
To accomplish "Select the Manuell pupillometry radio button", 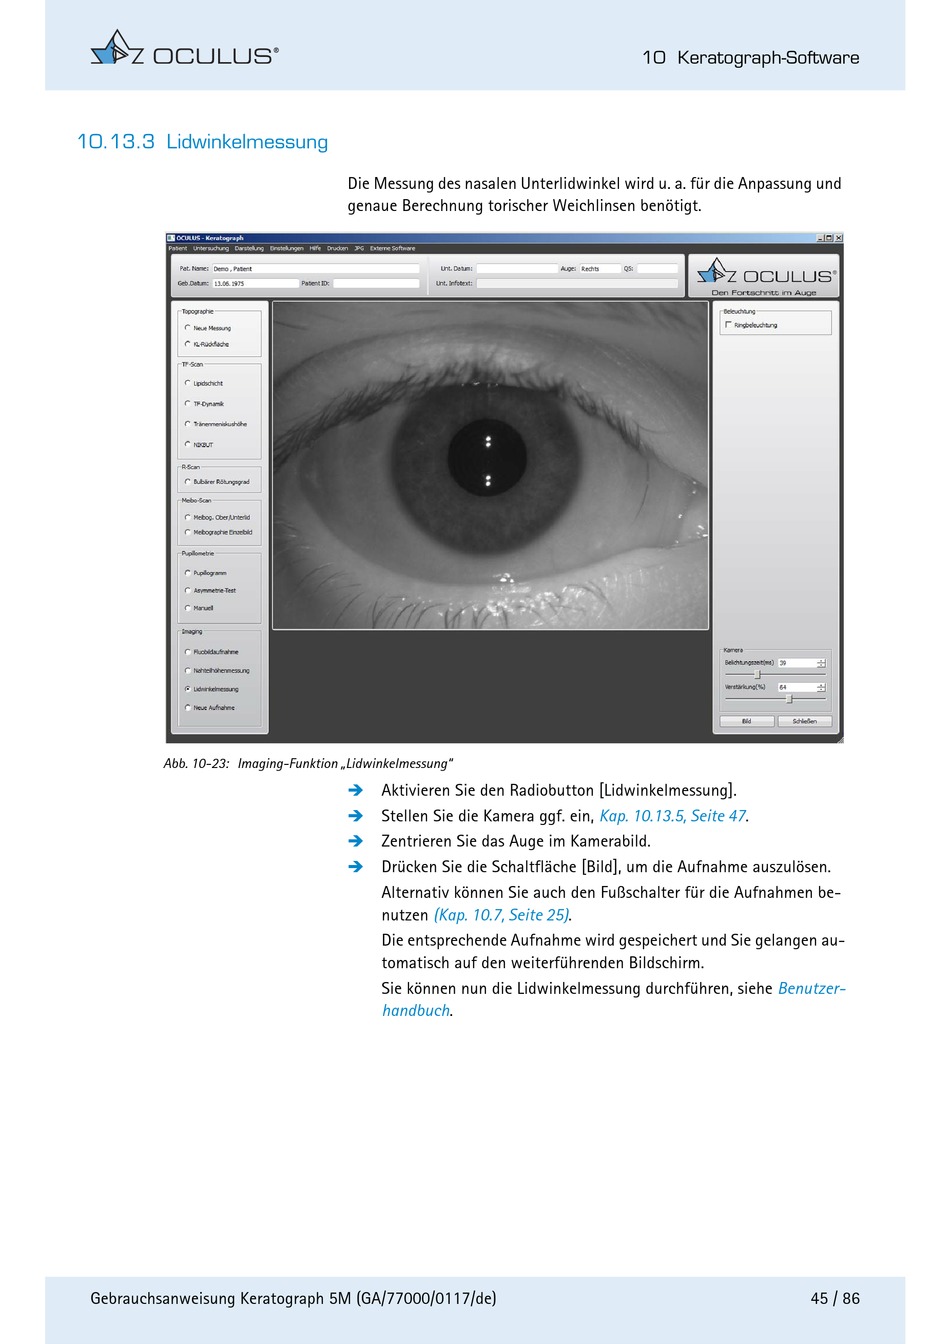I will pos(187,608).
